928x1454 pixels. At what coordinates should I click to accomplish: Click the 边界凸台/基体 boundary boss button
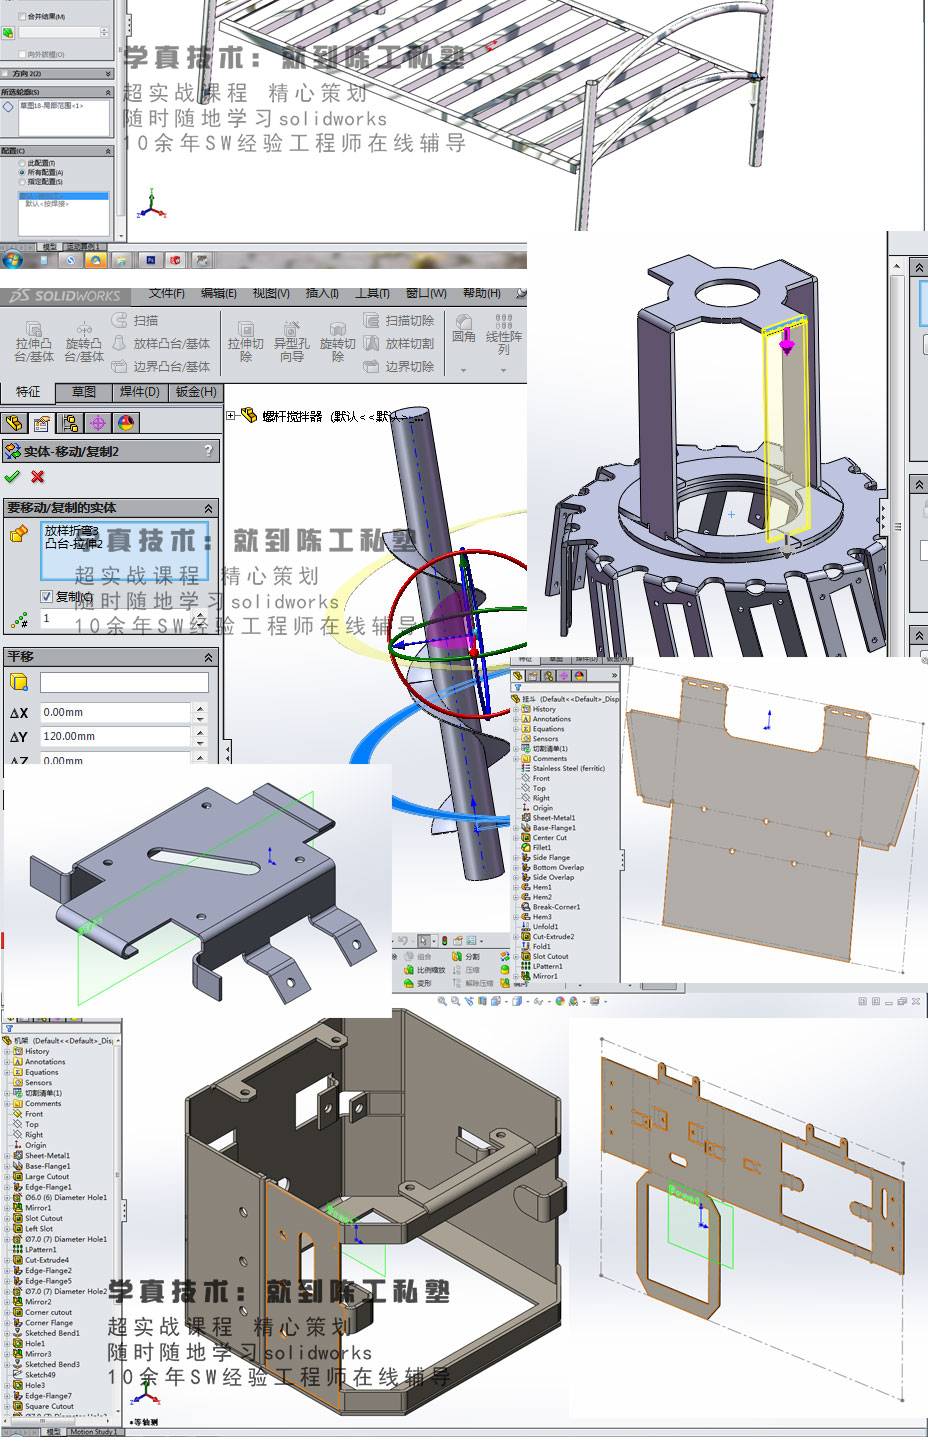click(x=160, y=367)
